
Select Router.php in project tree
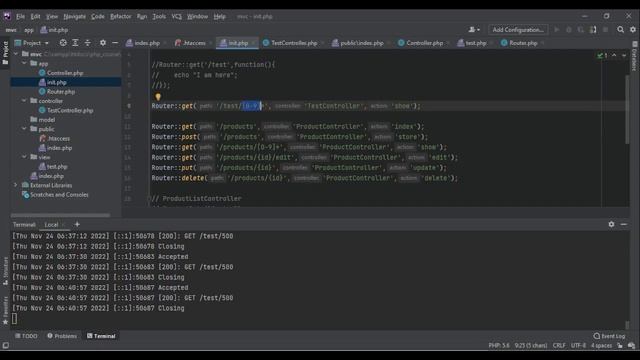tap(57, 92)
